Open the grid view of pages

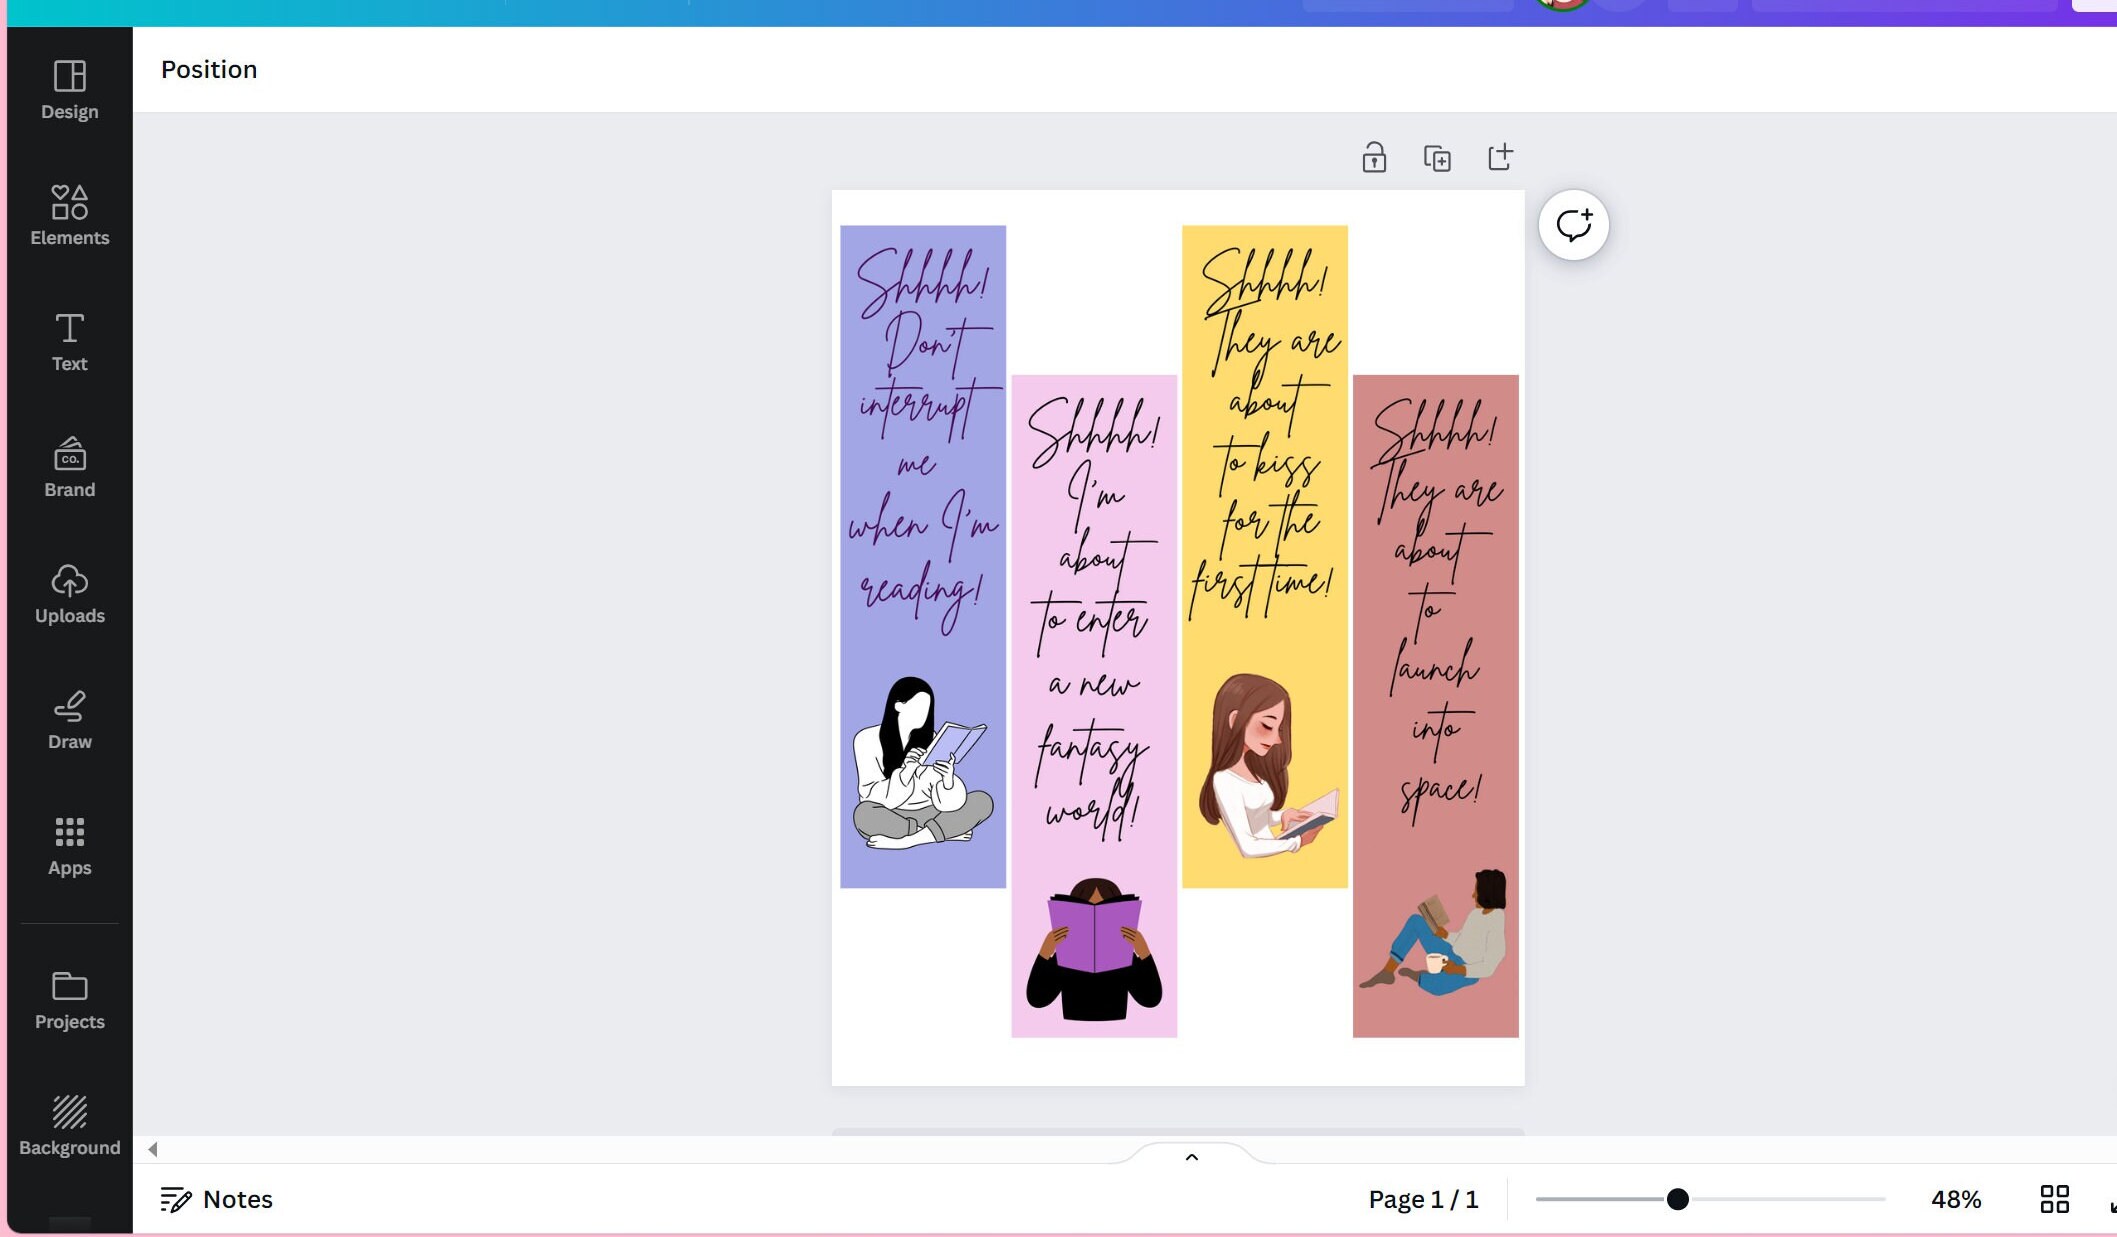point(2054,1198)
